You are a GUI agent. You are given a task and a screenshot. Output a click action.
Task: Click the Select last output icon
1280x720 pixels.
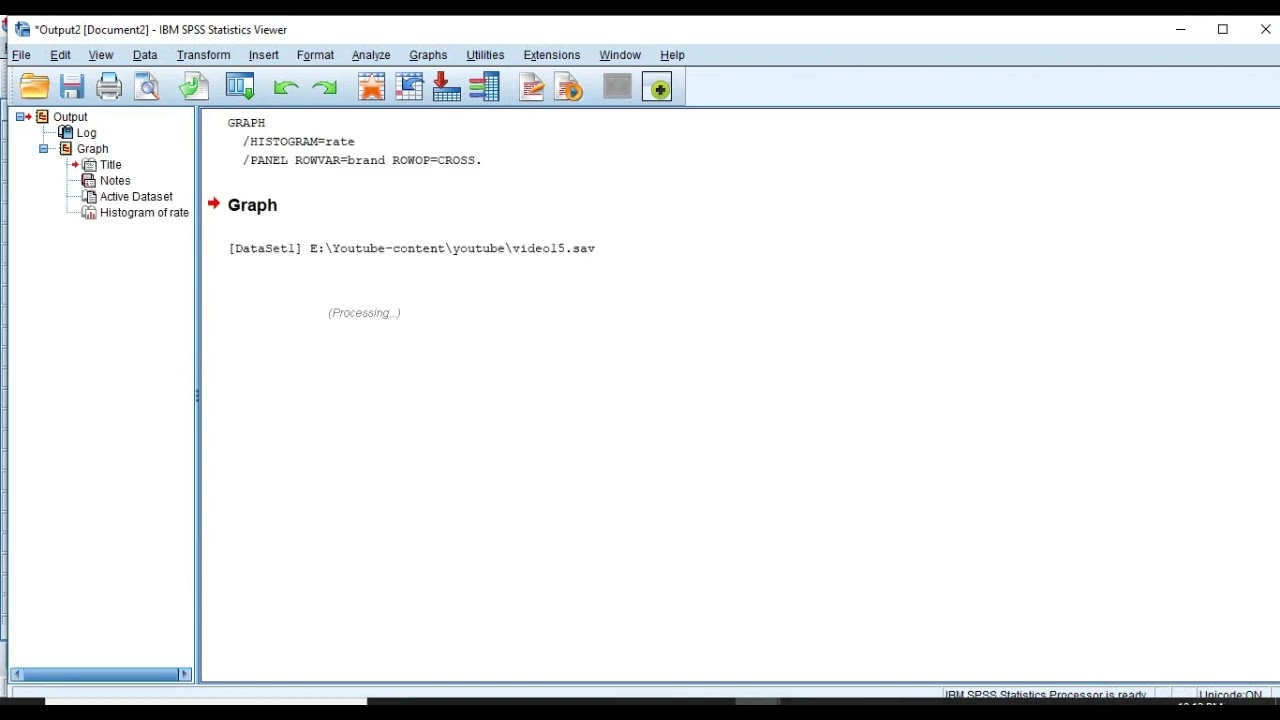click(532, 87)
